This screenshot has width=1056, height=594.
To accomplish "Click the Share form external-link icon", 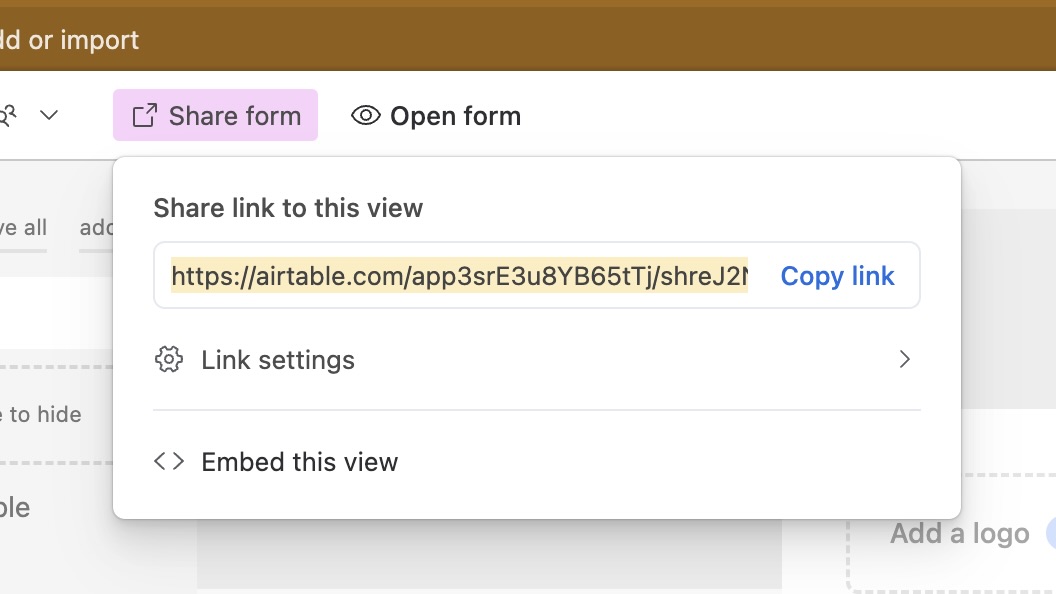I will click(x=145, y=116).
